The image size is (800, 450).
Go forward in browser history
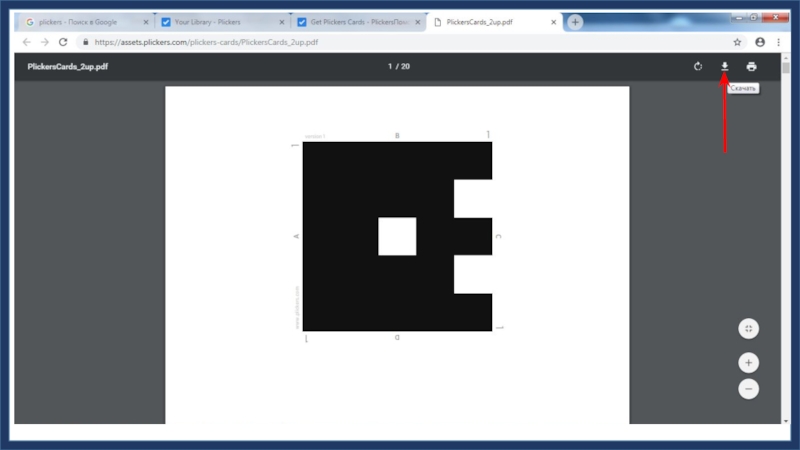[45, 42]
